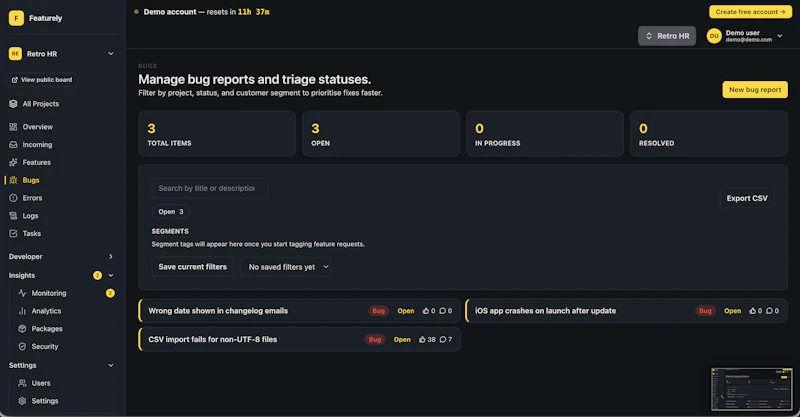Open the Errors alert icon
Viewport: 800px width, 417px height.
coord(13,198)
